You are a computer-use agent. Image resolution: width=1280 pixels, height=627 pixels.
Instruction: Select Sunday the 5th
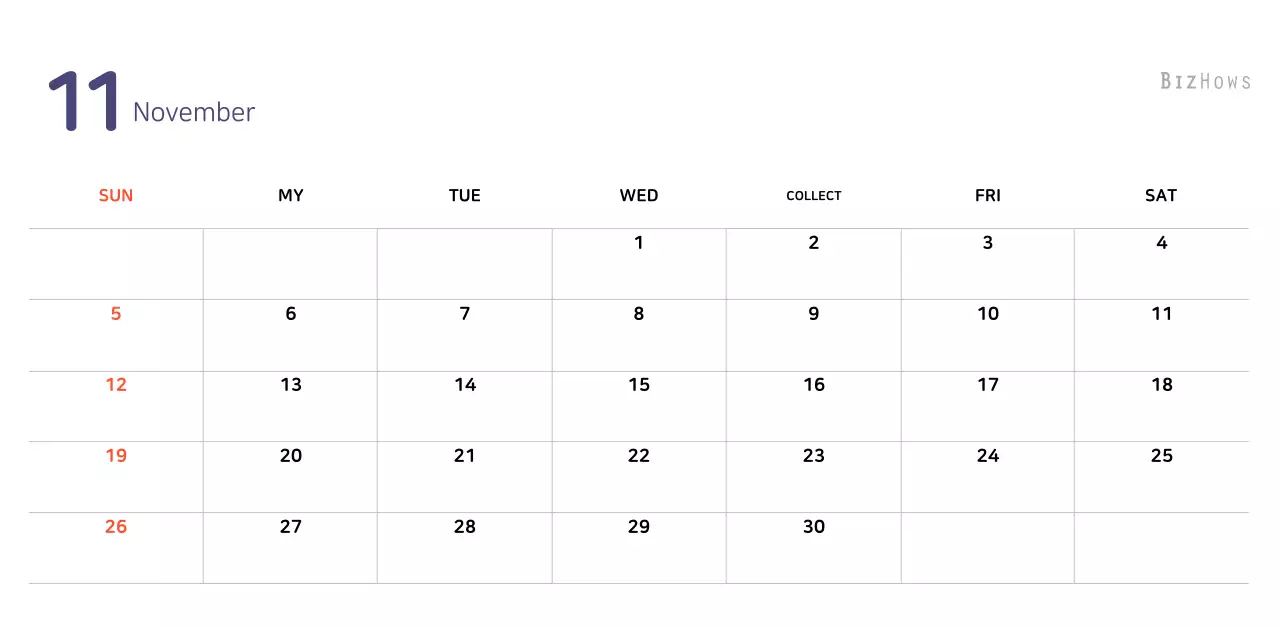[116, 314]
